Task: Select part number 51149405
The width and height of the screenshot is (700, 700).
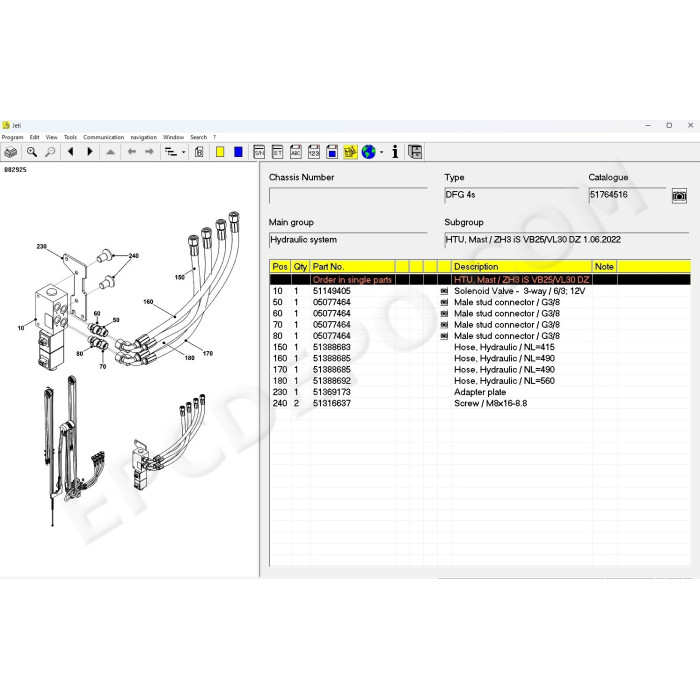Action: point(332,291)
